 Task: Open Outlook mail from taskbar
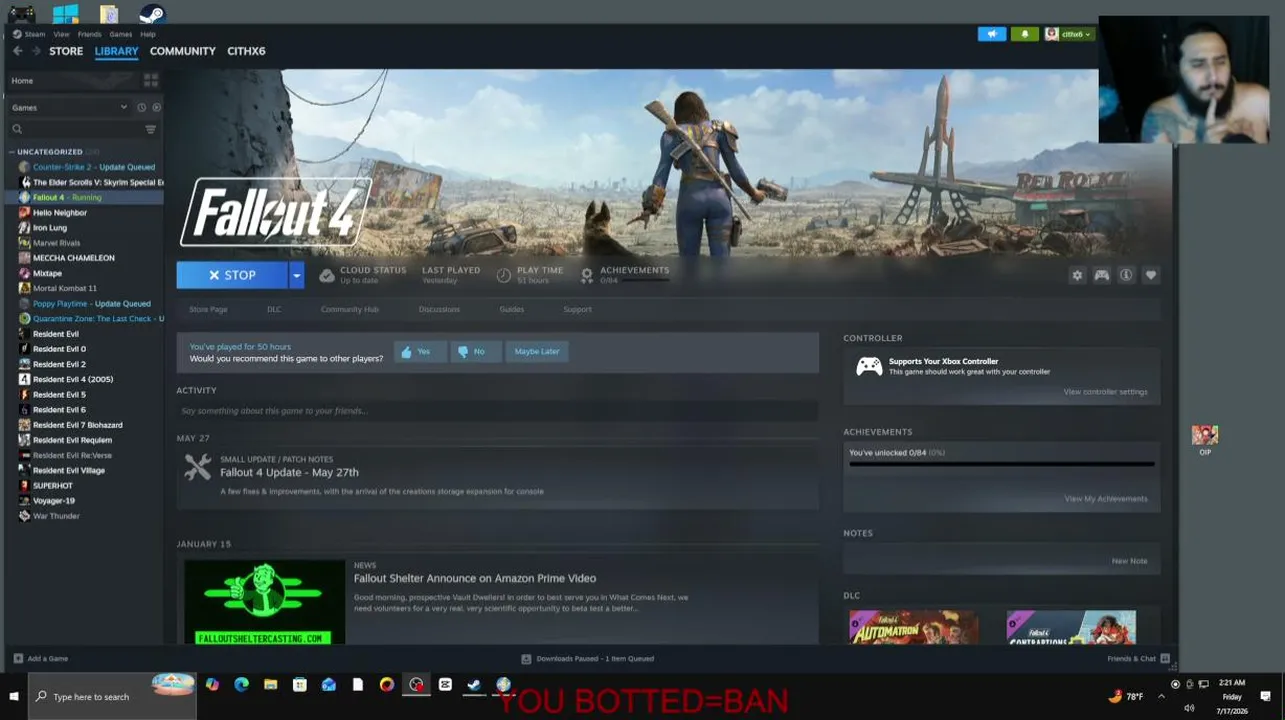(328, 685)
